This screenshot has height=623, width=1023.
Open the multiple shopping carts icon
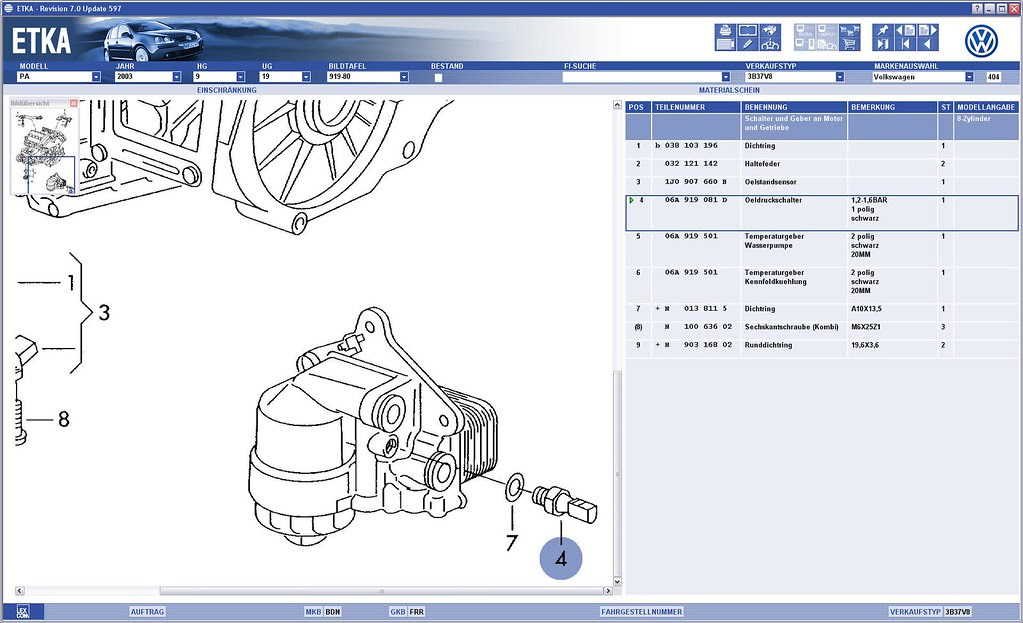[849, 31]
